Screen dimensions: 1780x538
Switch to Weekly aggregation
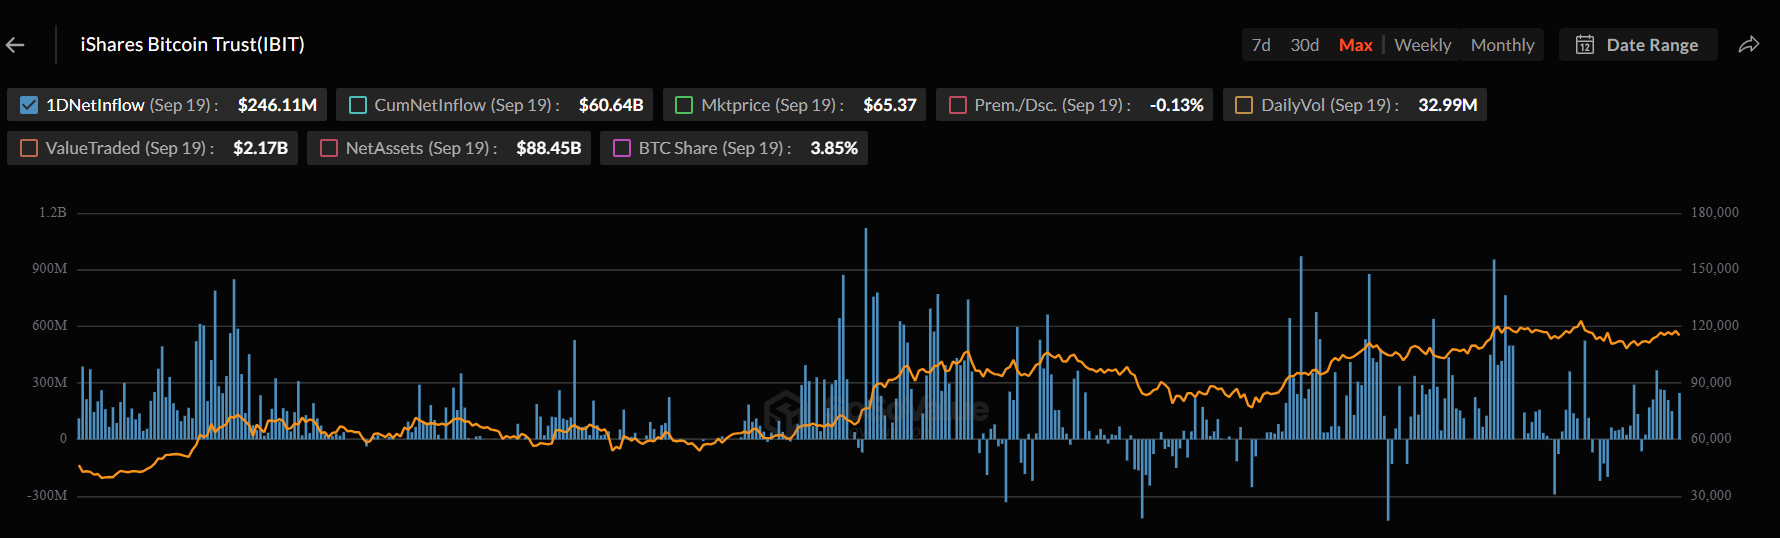(1422, 45)
